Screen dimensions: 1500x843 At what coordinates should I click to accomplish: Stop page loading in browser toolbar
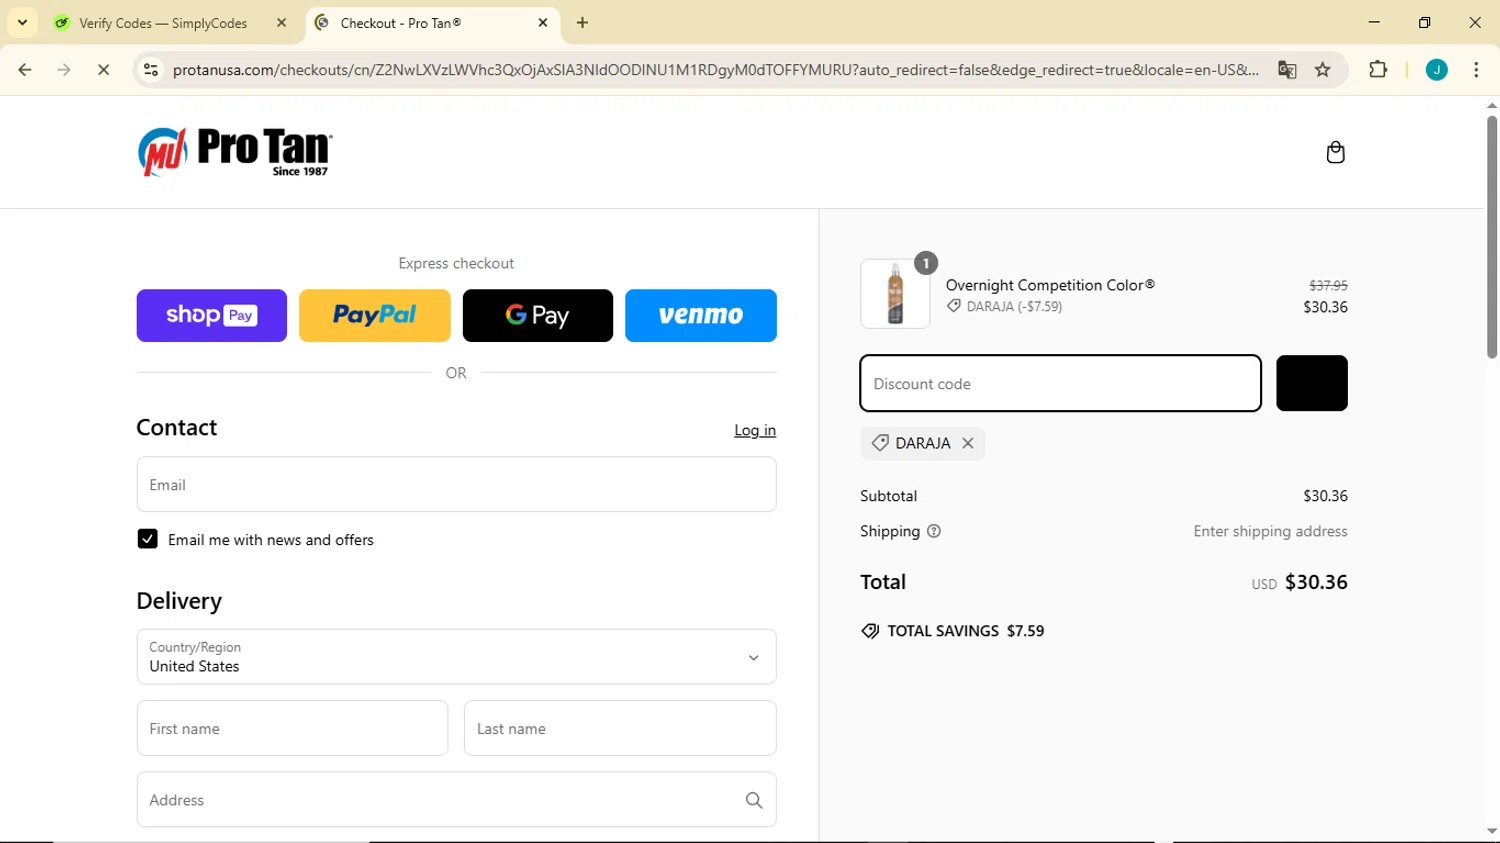pyautogui.click(x=103, y=70)
